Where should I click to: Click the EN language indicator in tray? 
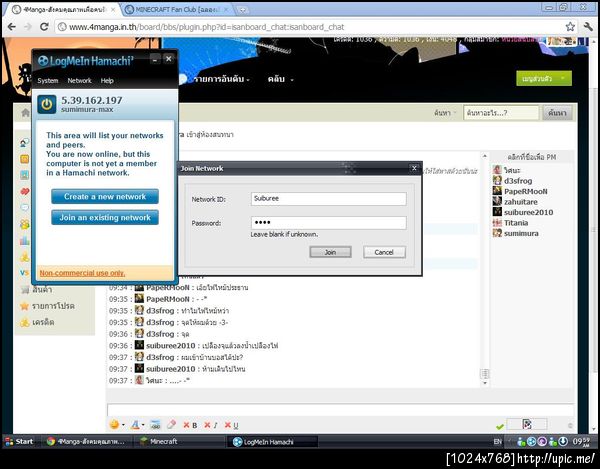pyautogui.click(x=497, y=441)
